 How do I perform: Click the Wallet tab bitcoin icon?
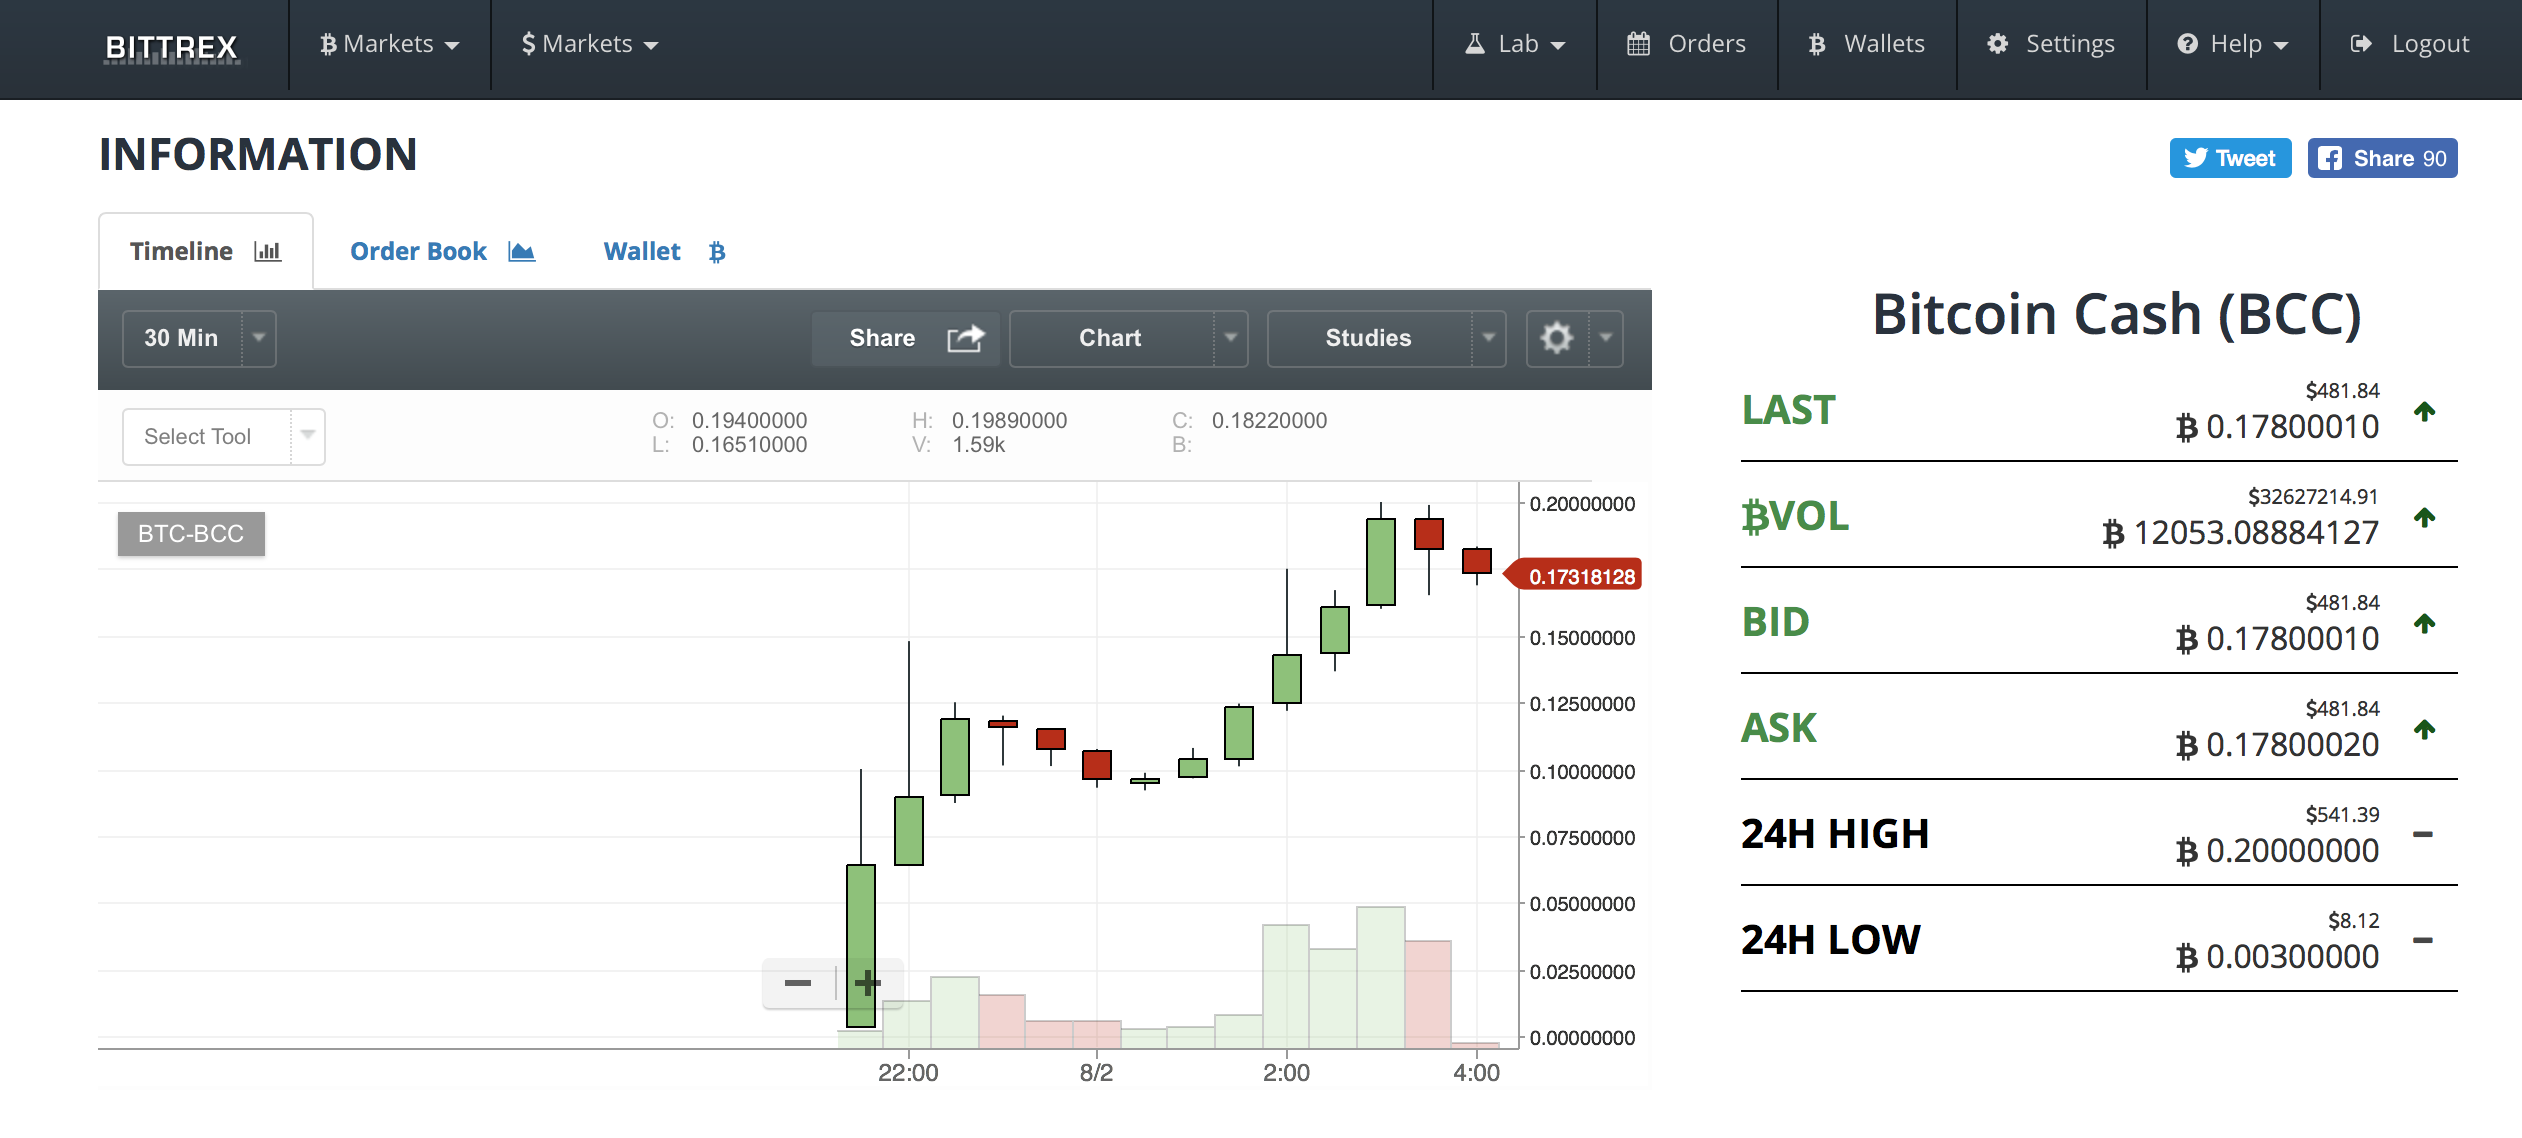pos(717,252)
